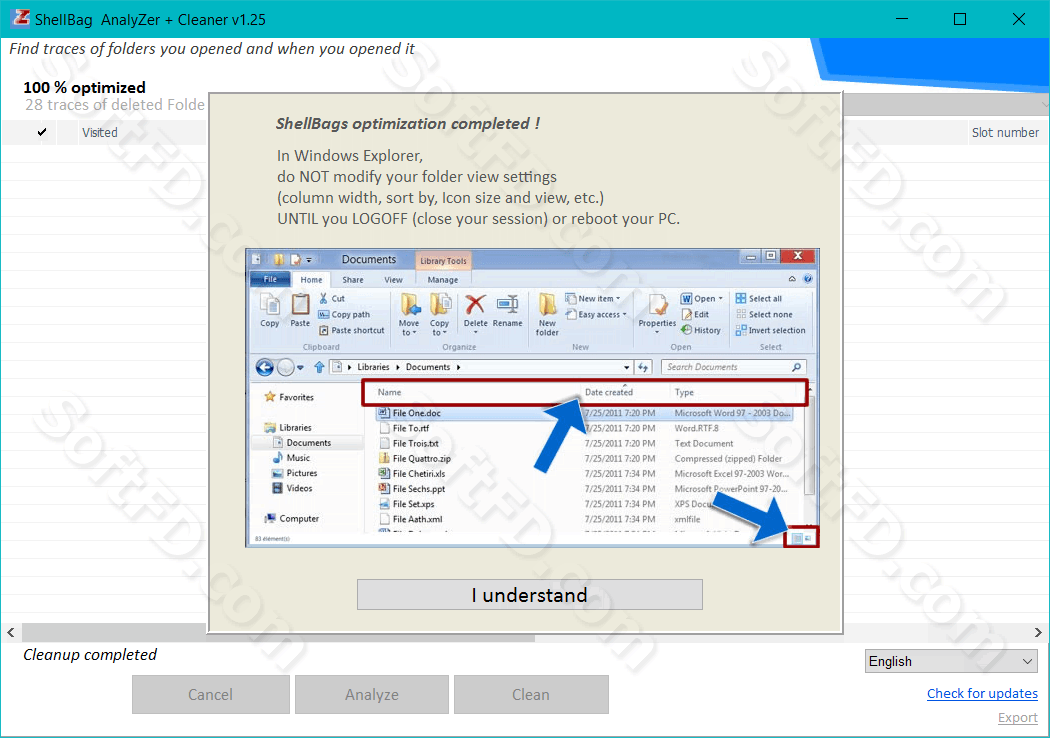This screenshot has height=738, width=1050.
Task: Close the ShellBag AnalyZer window
Action: (1019, 19)
